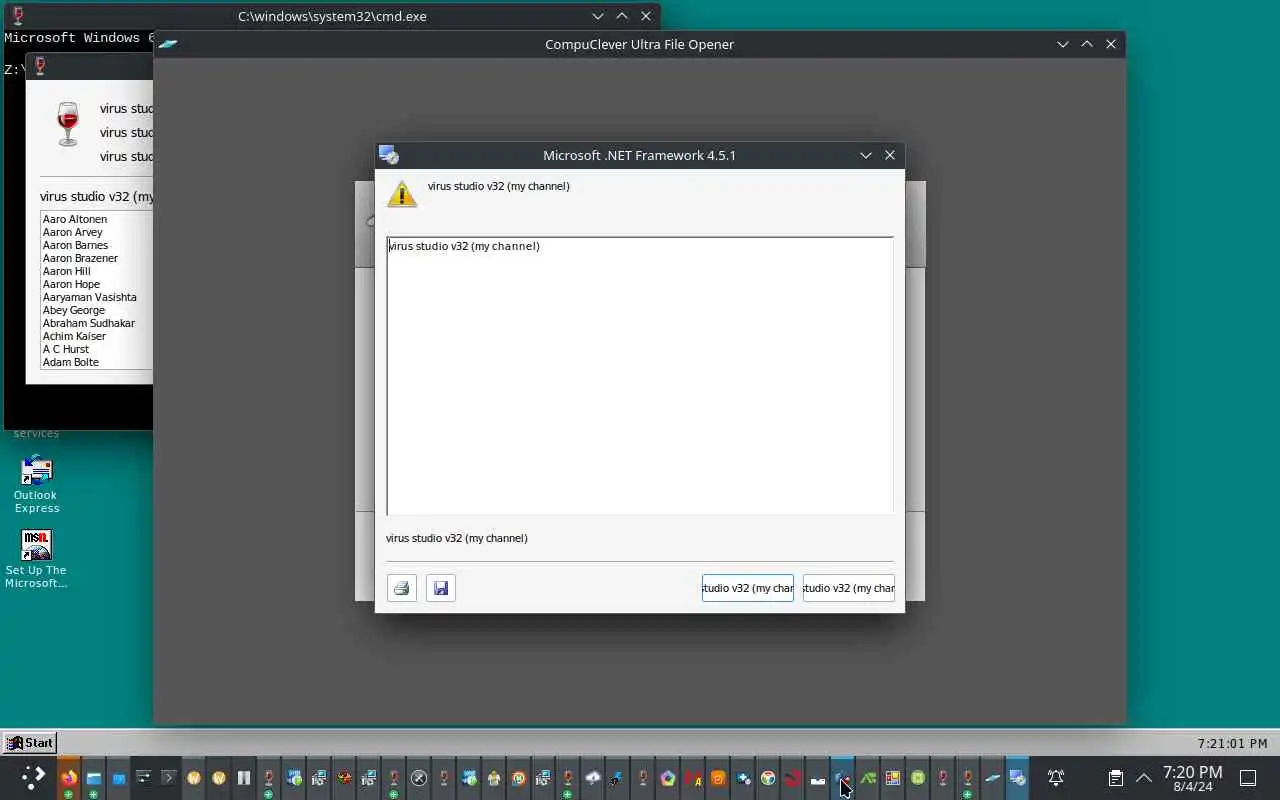Viewport: 1280px width, 800px height.
Task: Click the down chevron on CompuClever title bar
Action: (1063, 44)
